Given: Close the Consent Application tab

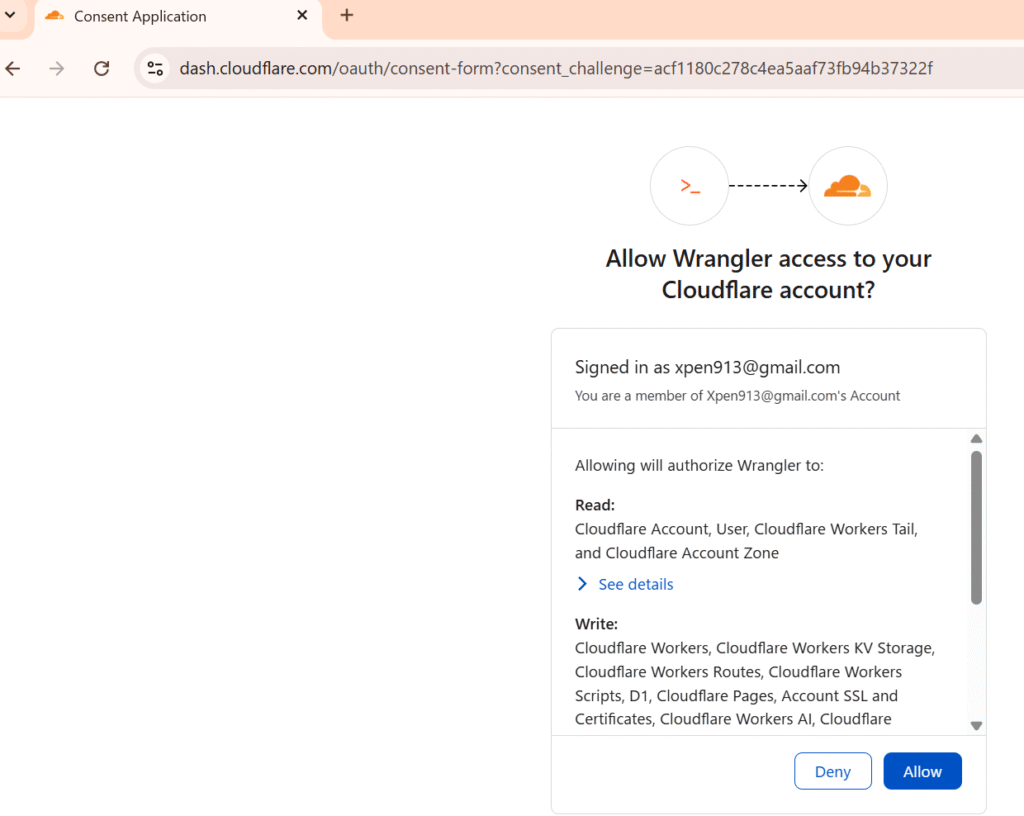Looking at the screenshot, I should click(302, 16).
